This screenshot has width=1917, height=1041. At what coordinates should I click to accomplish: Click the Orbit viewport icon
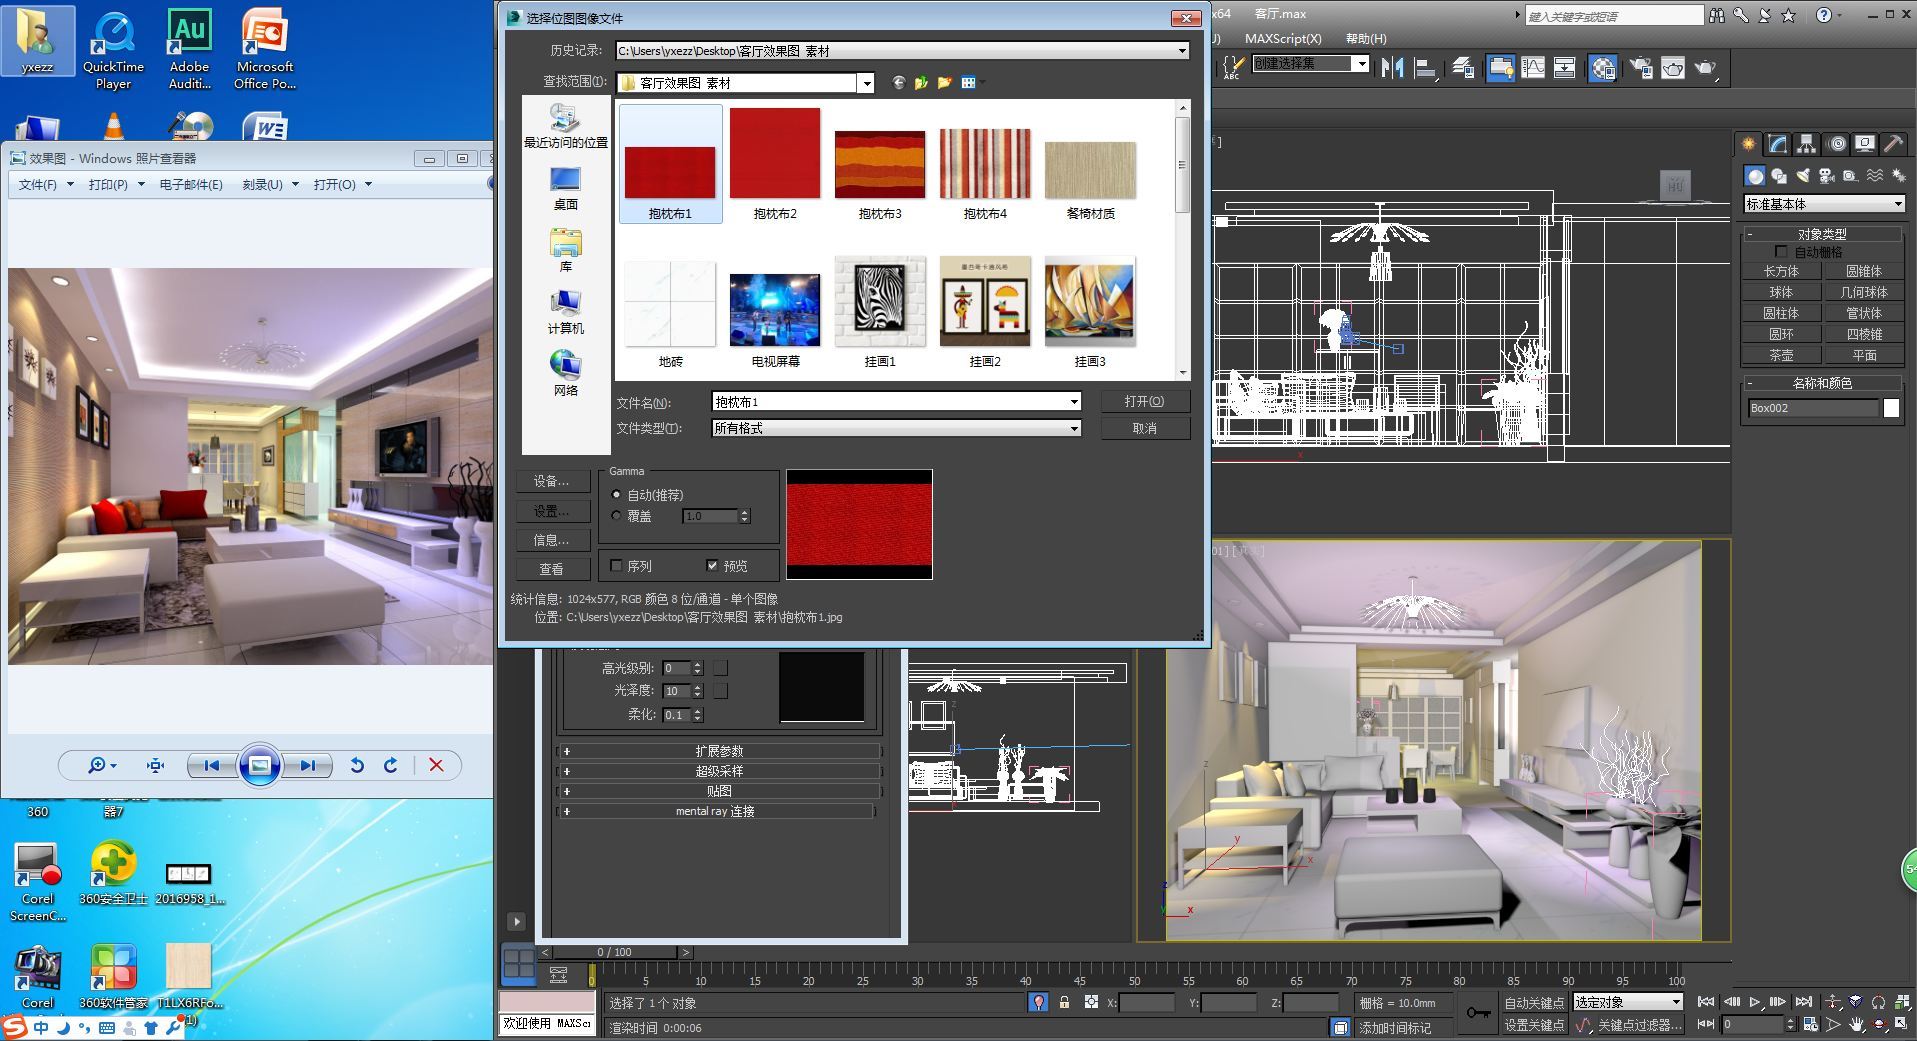pyautogui.click(x=1880, y=1025)
